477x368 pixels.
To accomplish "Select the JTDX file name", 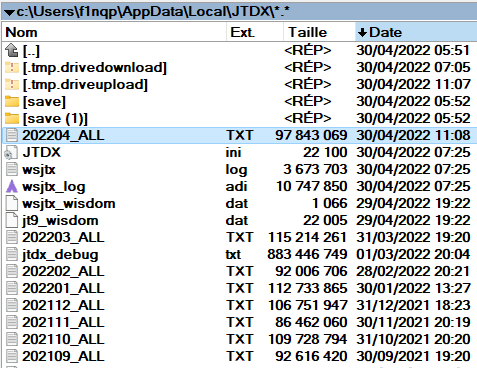I will (x=42, y=152).
